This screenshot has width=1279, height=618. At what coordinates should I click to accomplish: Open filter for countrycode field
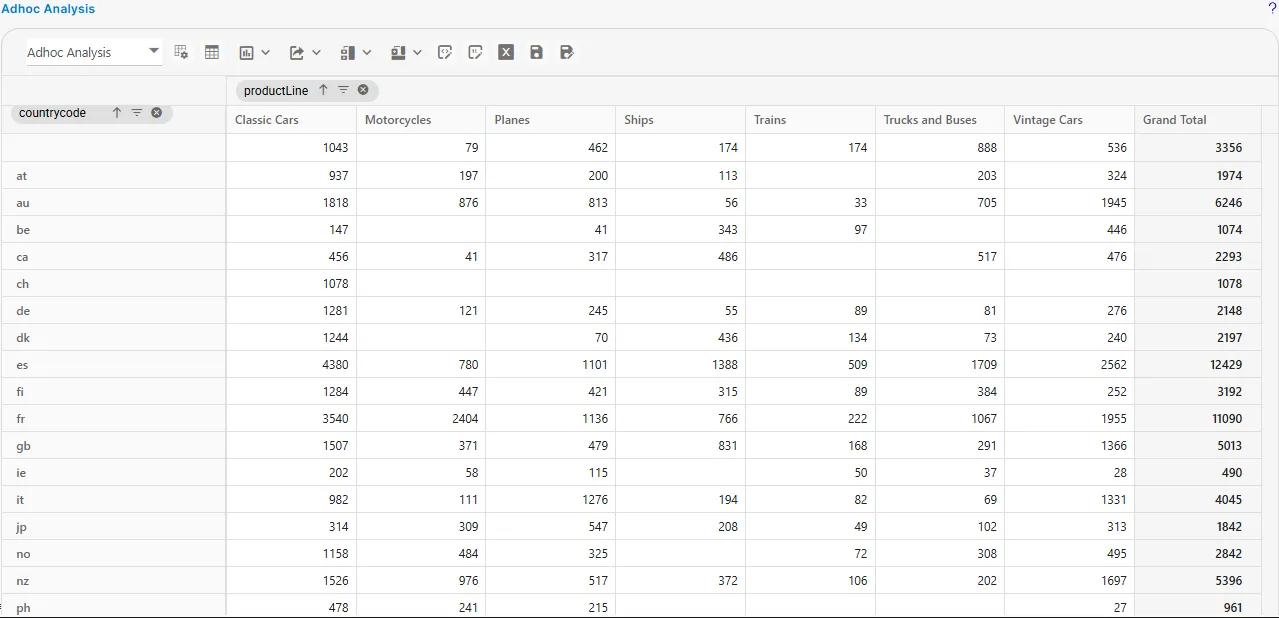click(137, 113)
